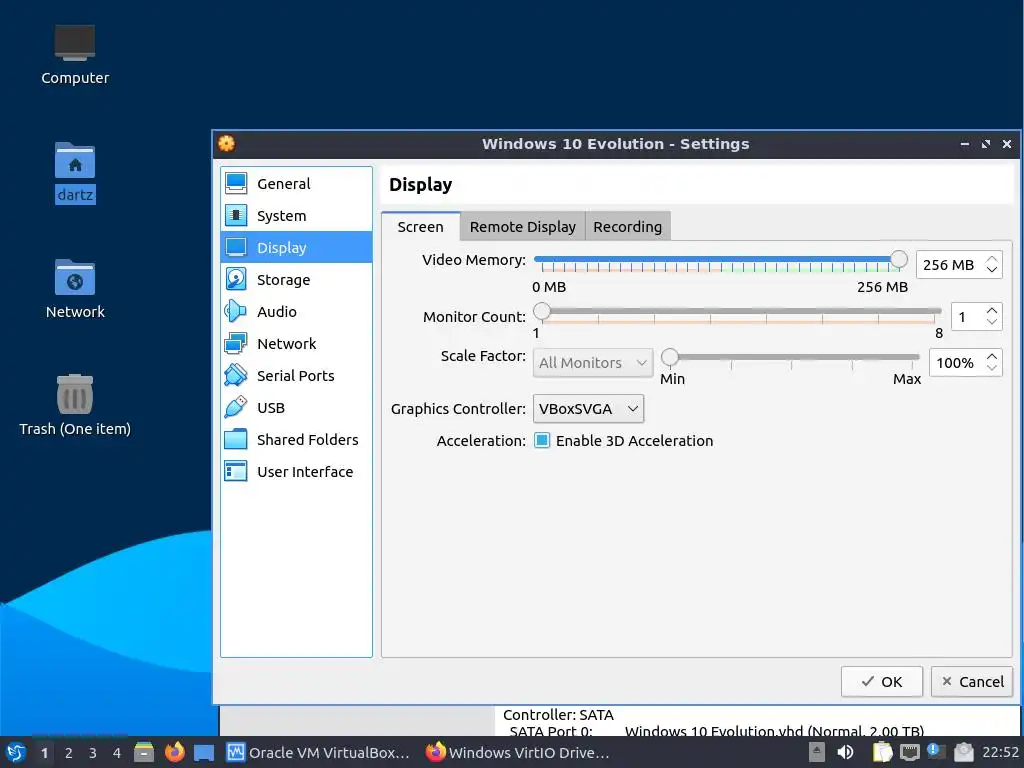This screenshot has height=768, width=1024.
Task: Open the file manager from the taskbar
Action: coord(144,752)
